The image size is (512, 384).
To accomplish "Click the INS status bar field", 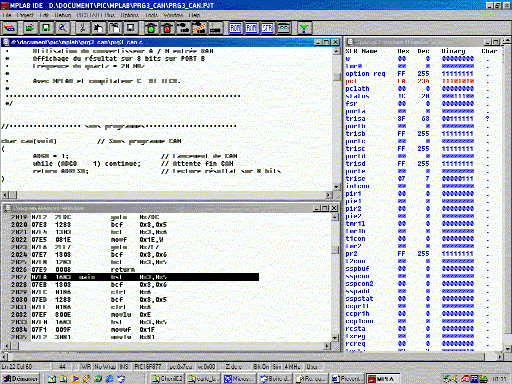I will click(124, 366).
